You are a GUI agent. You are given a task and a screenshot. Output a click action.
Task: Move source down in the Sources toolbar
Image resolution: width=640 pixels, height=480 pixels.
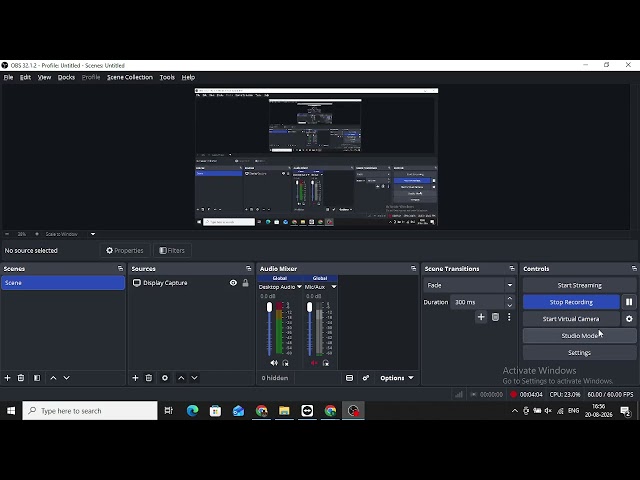[195, 378]
